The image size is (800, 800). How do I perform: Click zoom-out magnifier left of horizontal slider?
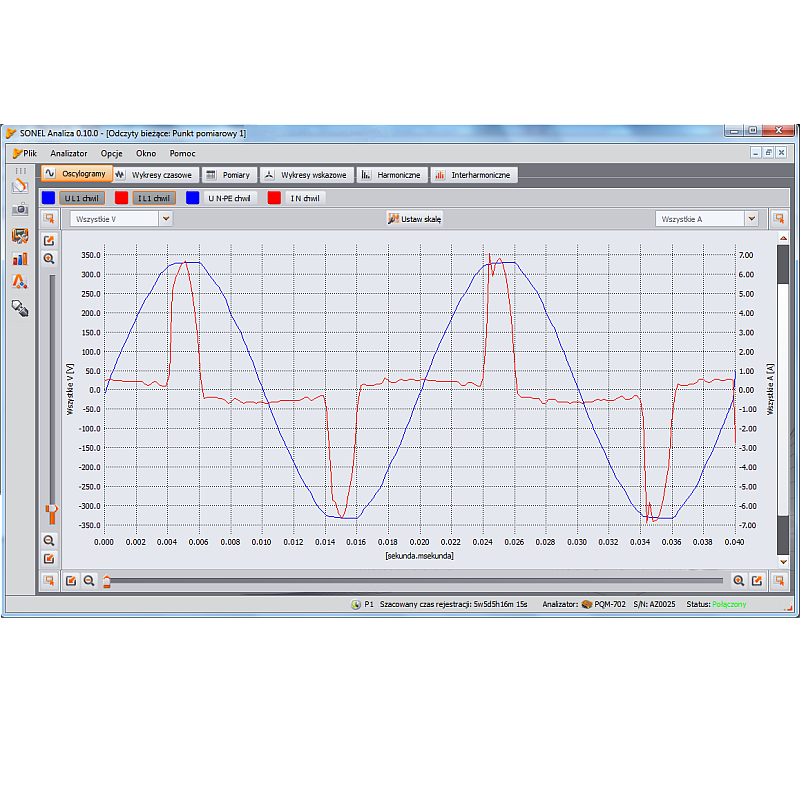tap(89, 580)
